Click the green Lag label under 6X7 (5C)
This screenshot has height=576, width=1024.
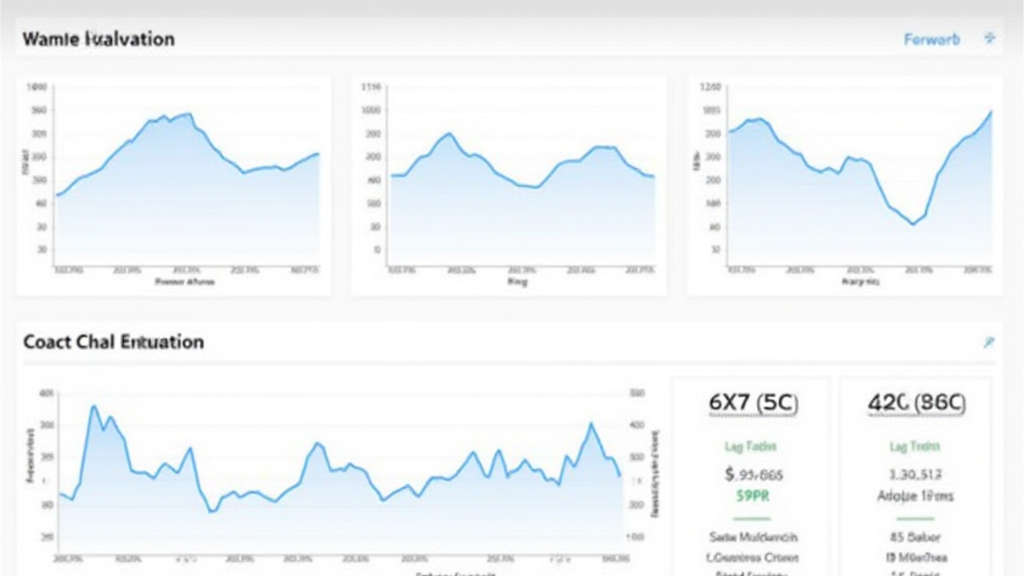point(750,447)
